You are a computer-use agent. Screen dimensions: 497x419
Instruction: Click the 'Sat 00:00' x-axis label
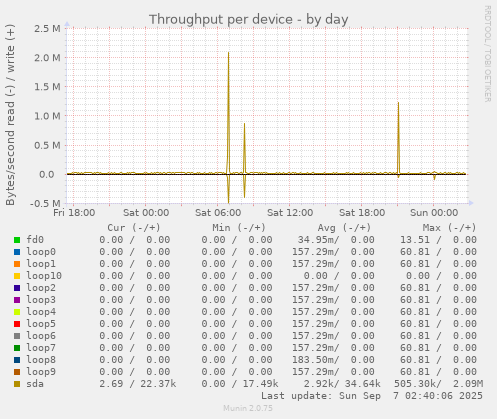(146, 213)
